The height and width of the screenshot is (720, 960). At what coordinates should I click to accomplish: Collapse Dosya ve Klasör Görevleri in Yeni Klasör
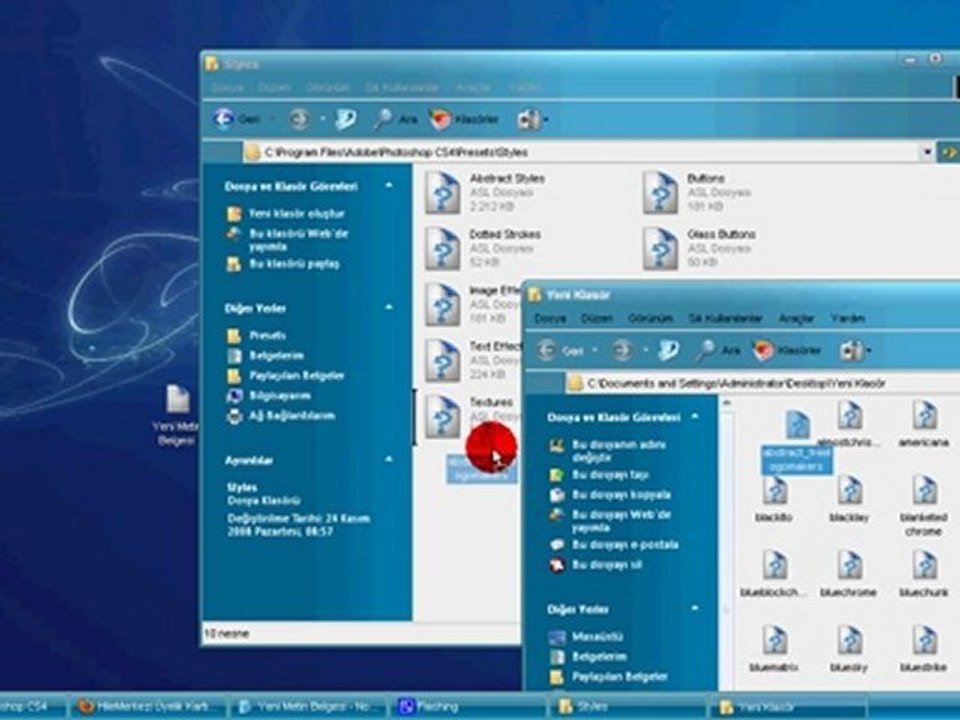tap(695, 416)
